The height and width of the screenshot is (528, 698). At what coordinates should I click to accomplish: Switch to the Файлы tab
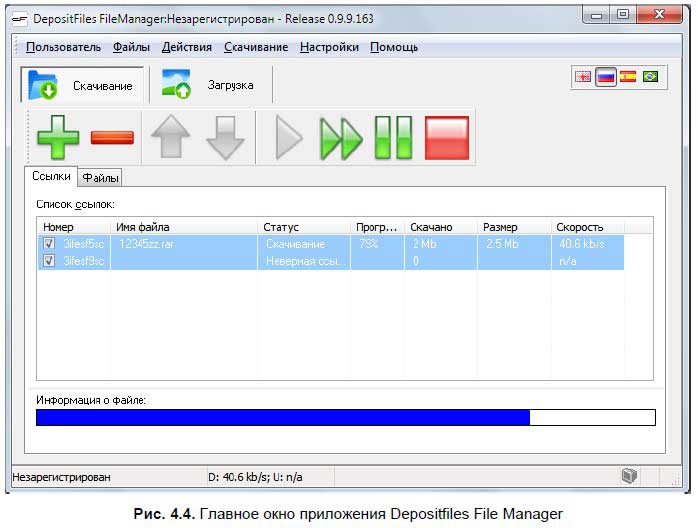101,178
